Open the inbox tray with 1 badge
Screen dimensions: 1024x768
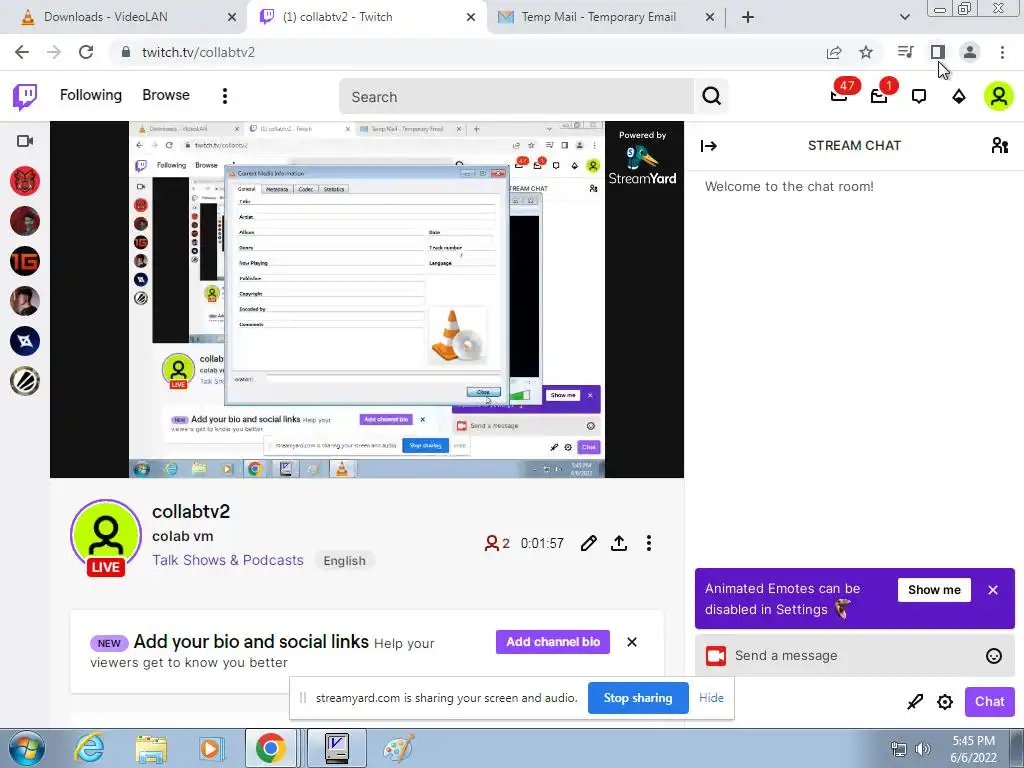(880, 95)
